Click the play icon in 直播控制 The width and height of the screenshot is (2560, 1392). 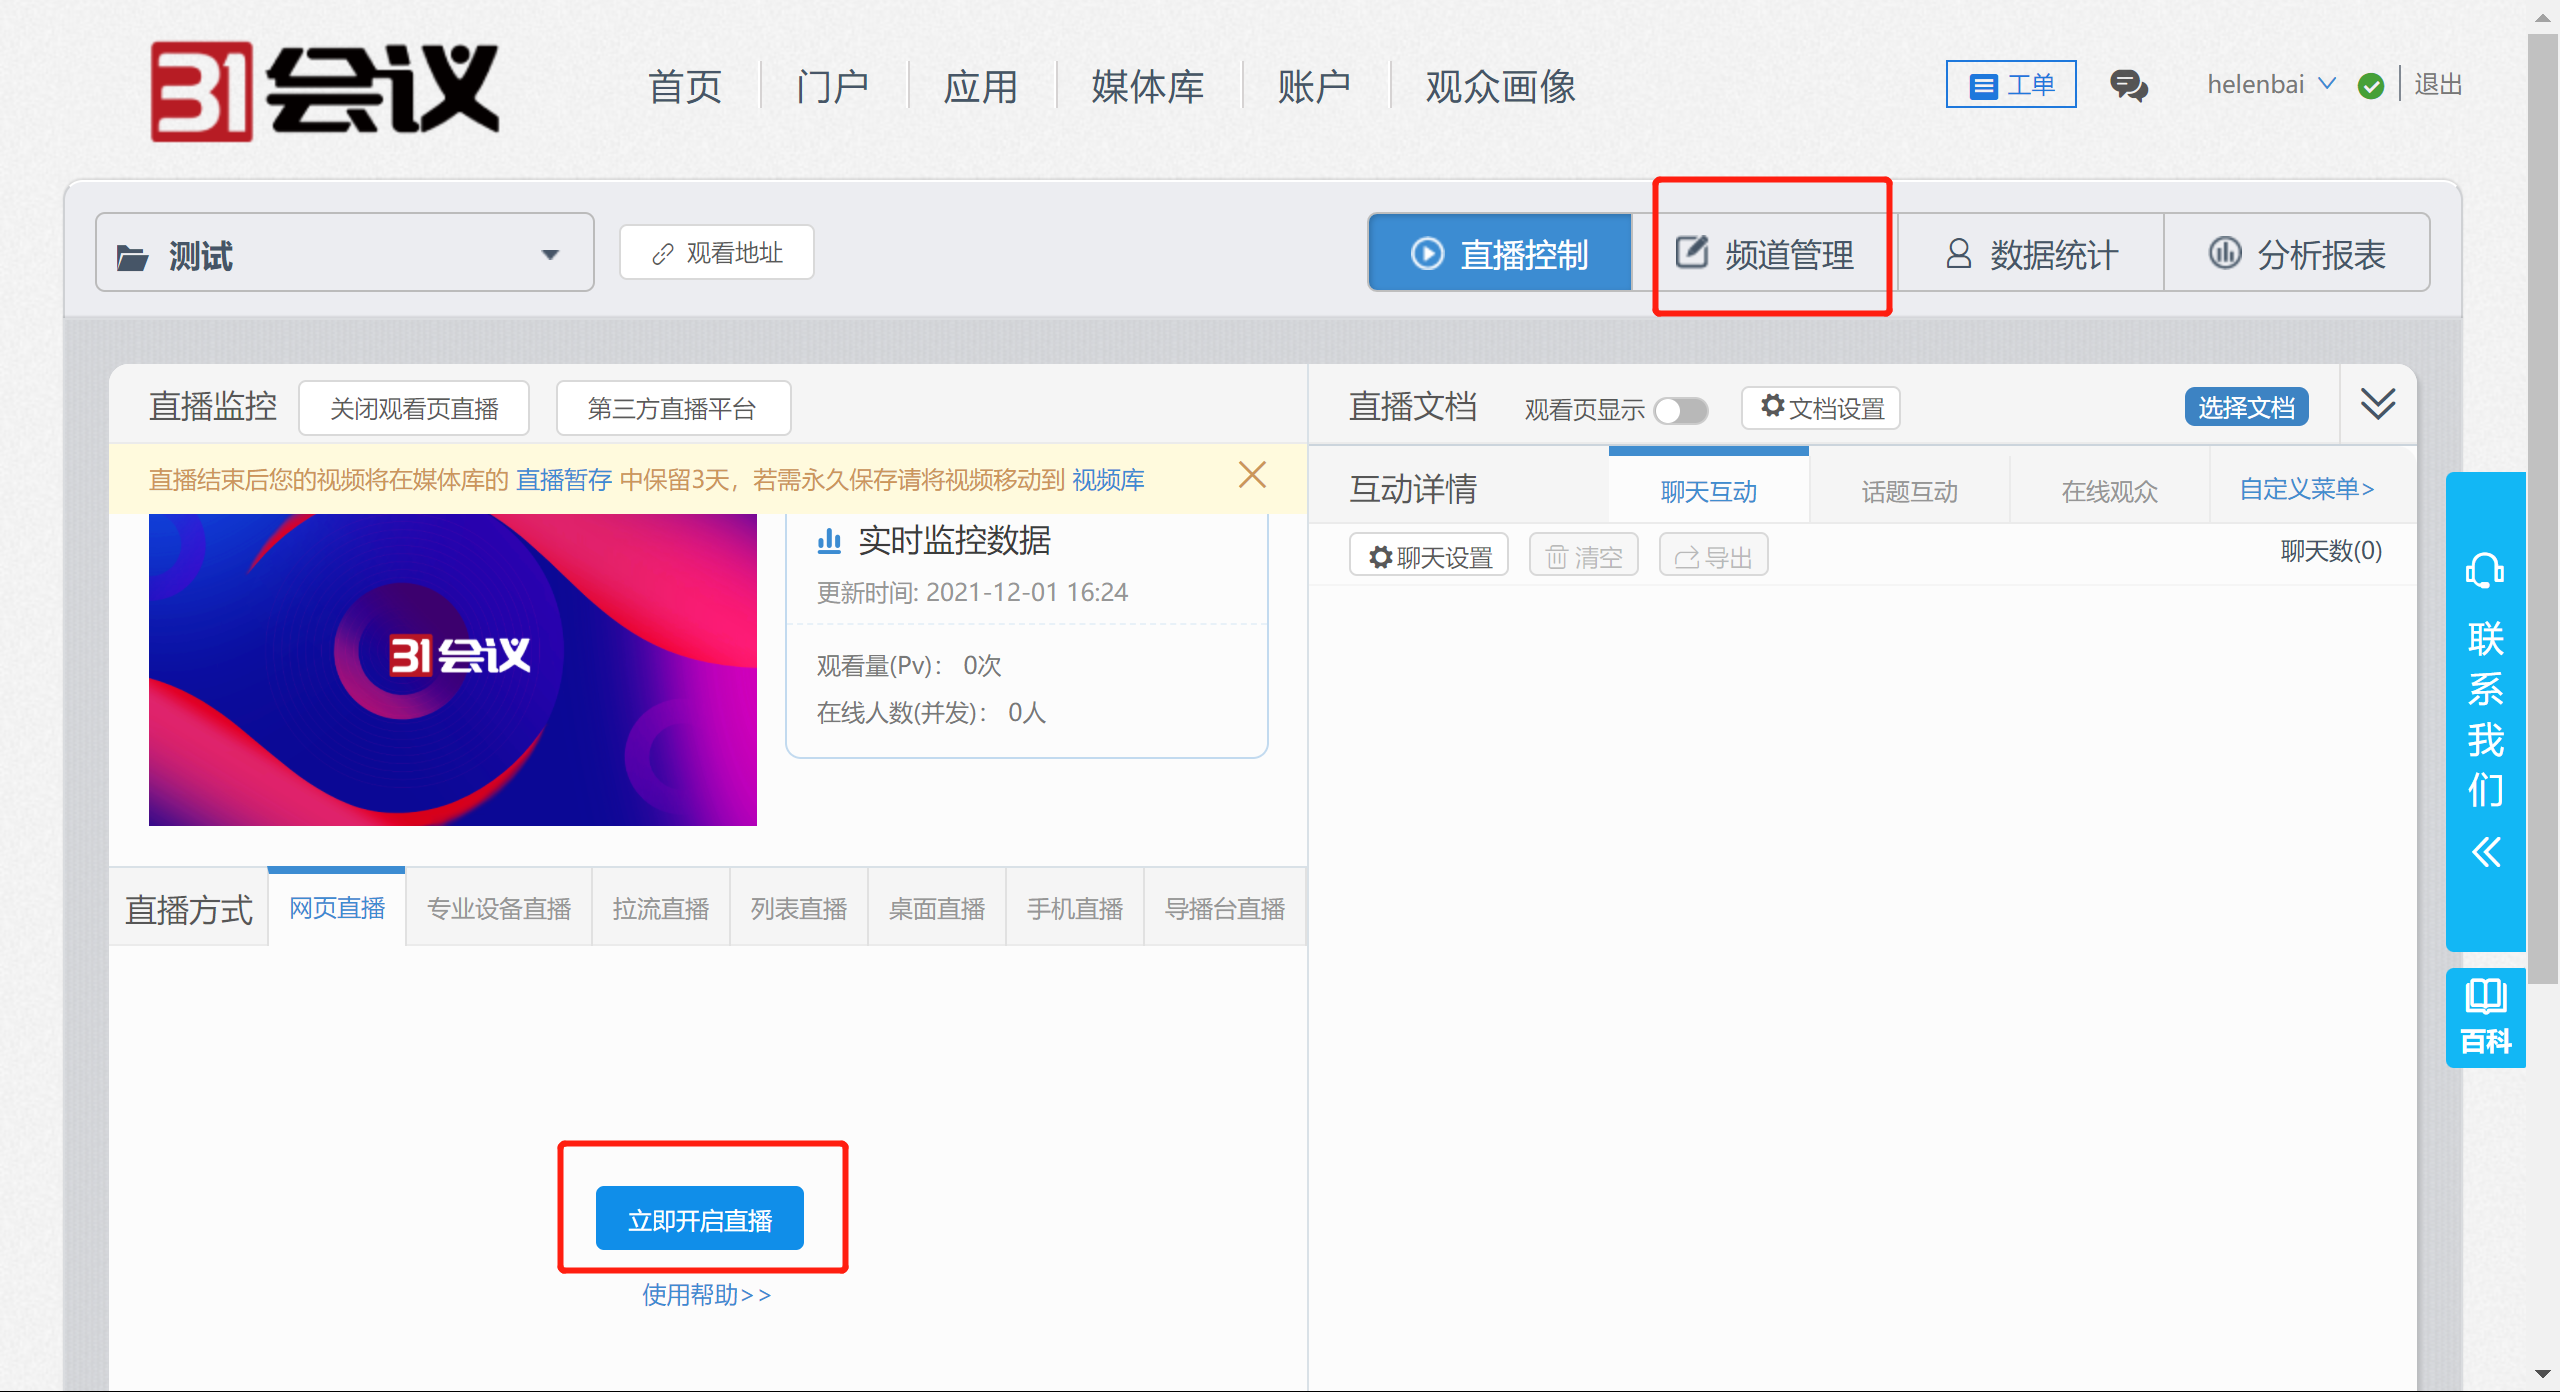click(1427, 253)
